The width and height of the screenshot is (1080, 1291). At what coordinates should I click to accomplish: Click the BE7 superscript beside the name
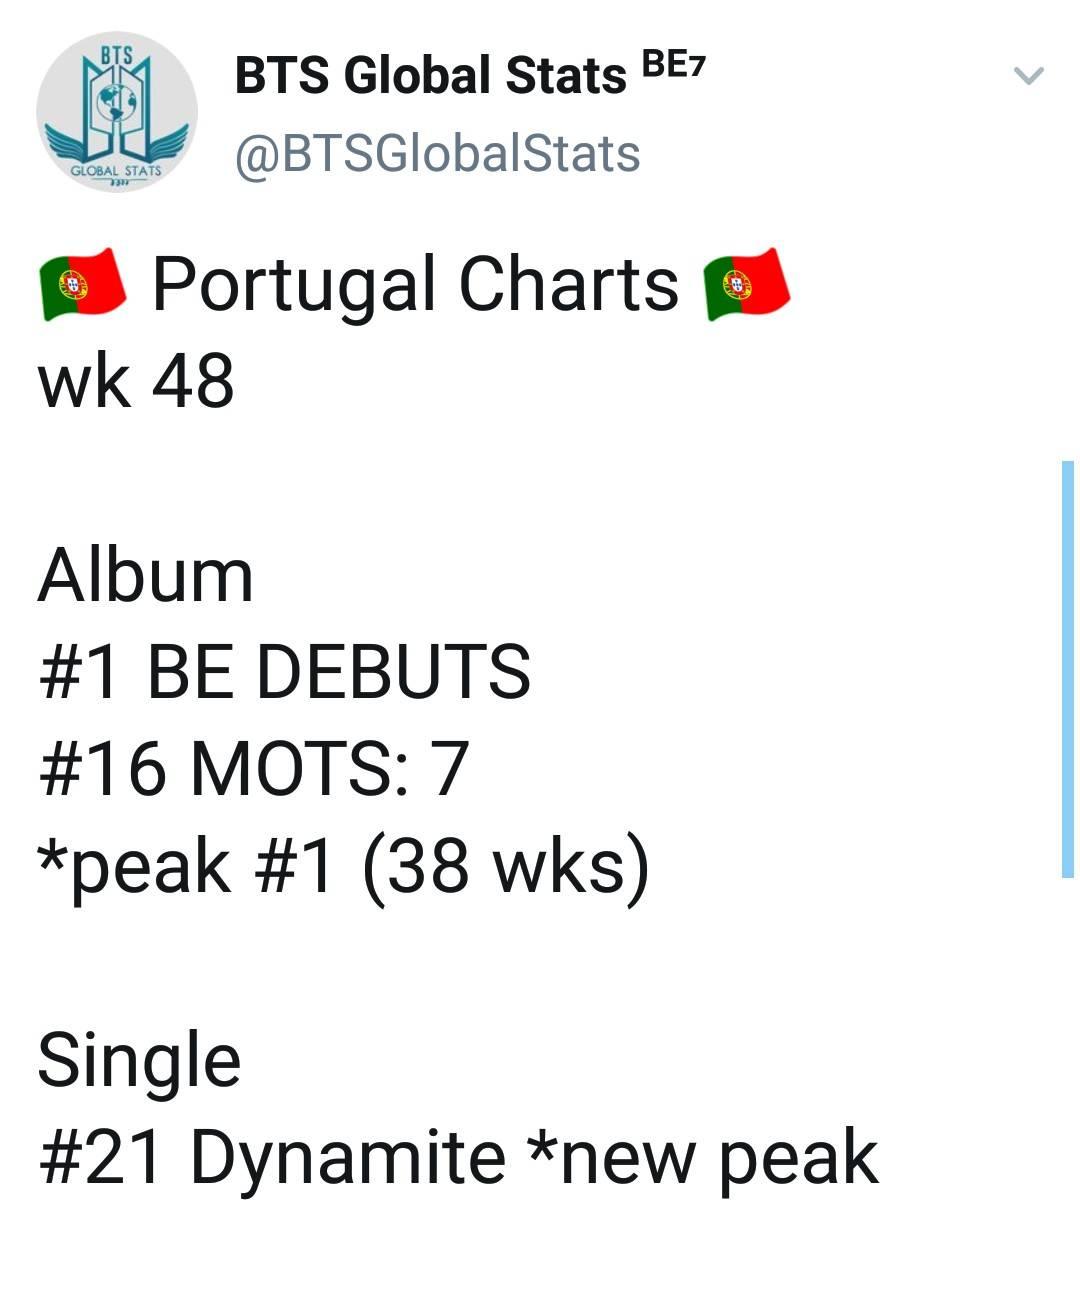(674, 65)
